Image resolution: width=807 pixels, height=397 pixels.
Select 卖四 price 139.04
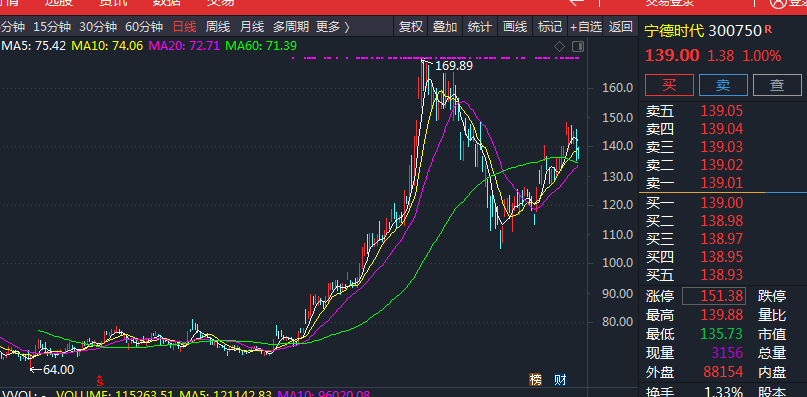pos(722,129)
